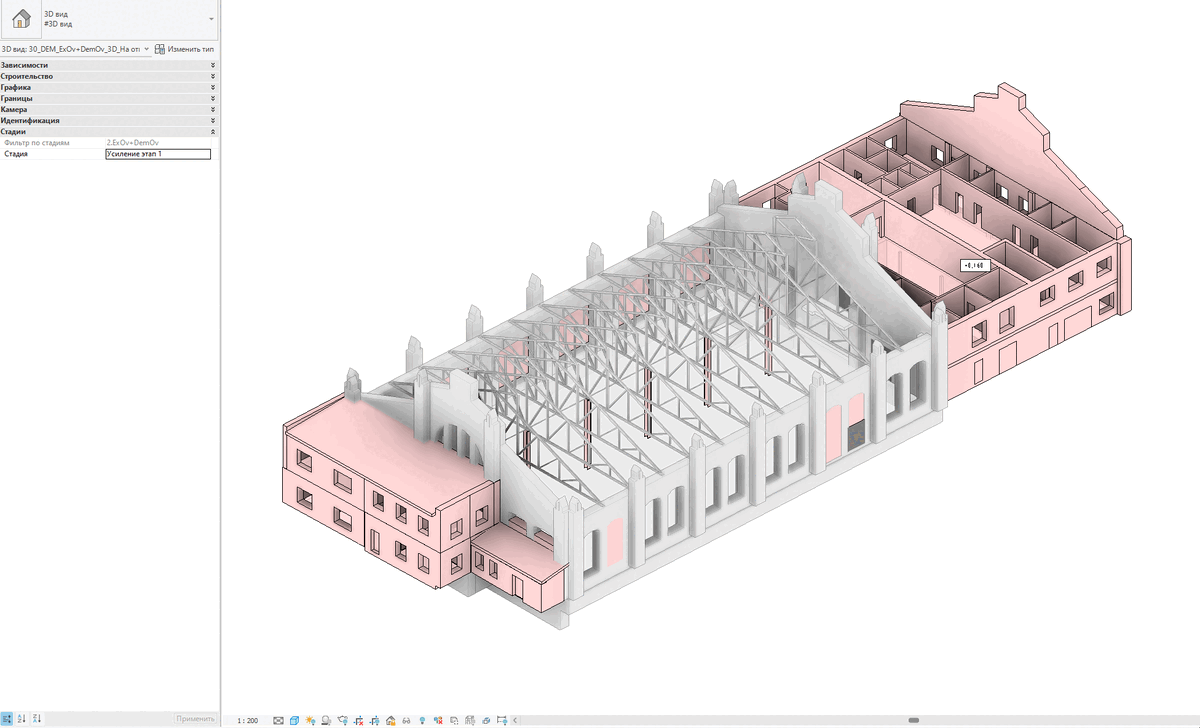The height and width of the screenshot is (728, 1200).
Task: Click the locked 3D view house icon
Action: (391, 720)
